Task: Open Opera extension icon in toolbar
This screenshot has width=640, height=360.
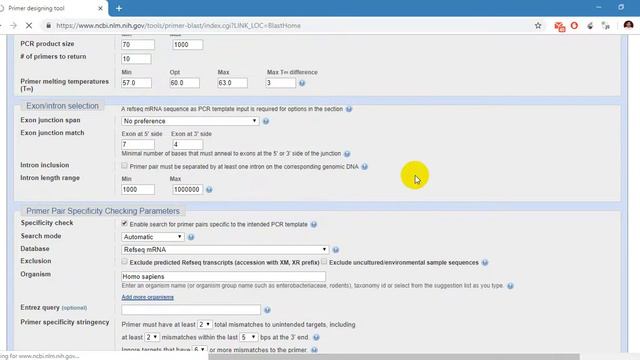Action: pos(574,26)
